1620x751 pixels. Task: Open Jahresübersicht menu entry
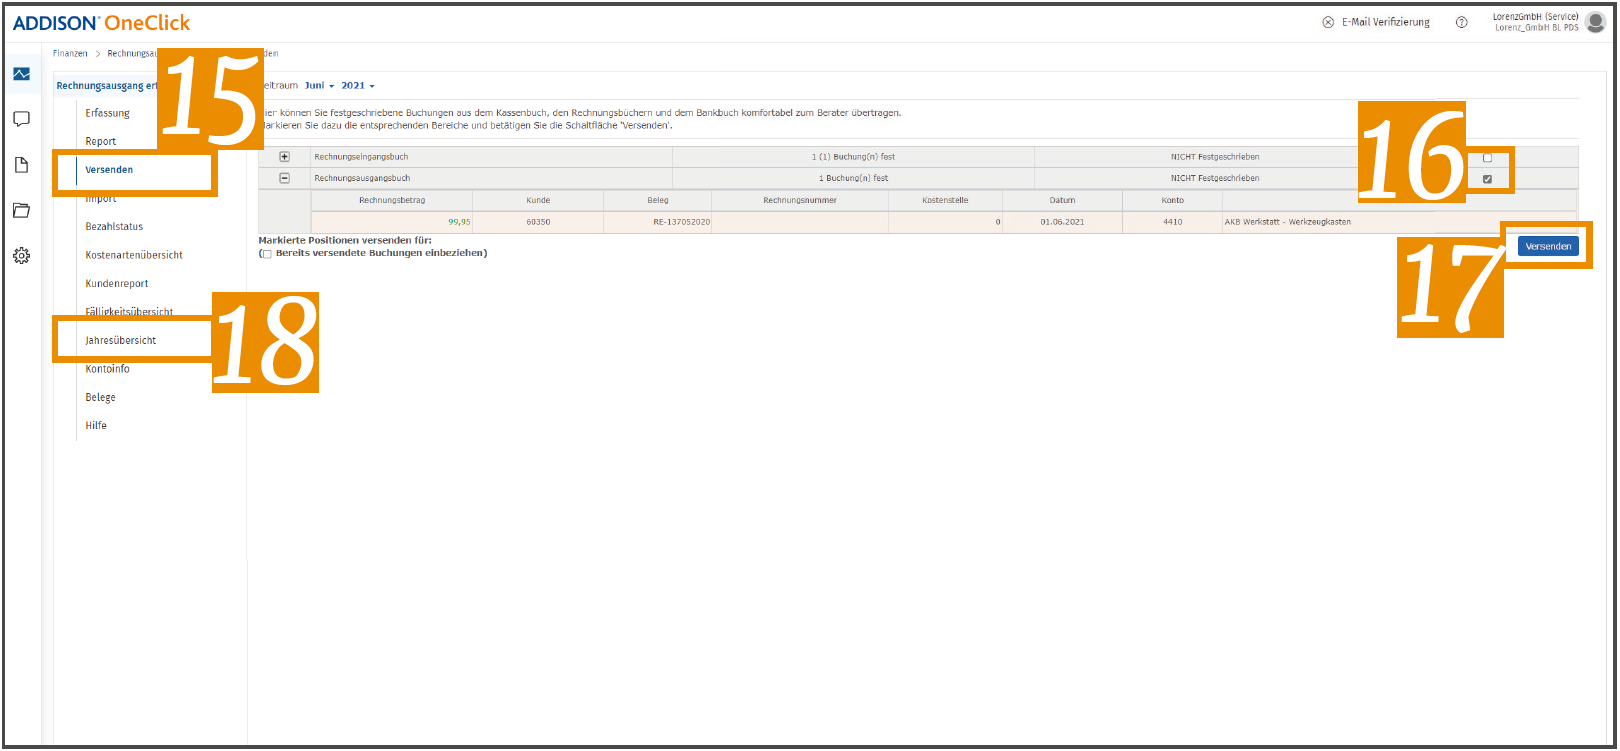[121, 341]
